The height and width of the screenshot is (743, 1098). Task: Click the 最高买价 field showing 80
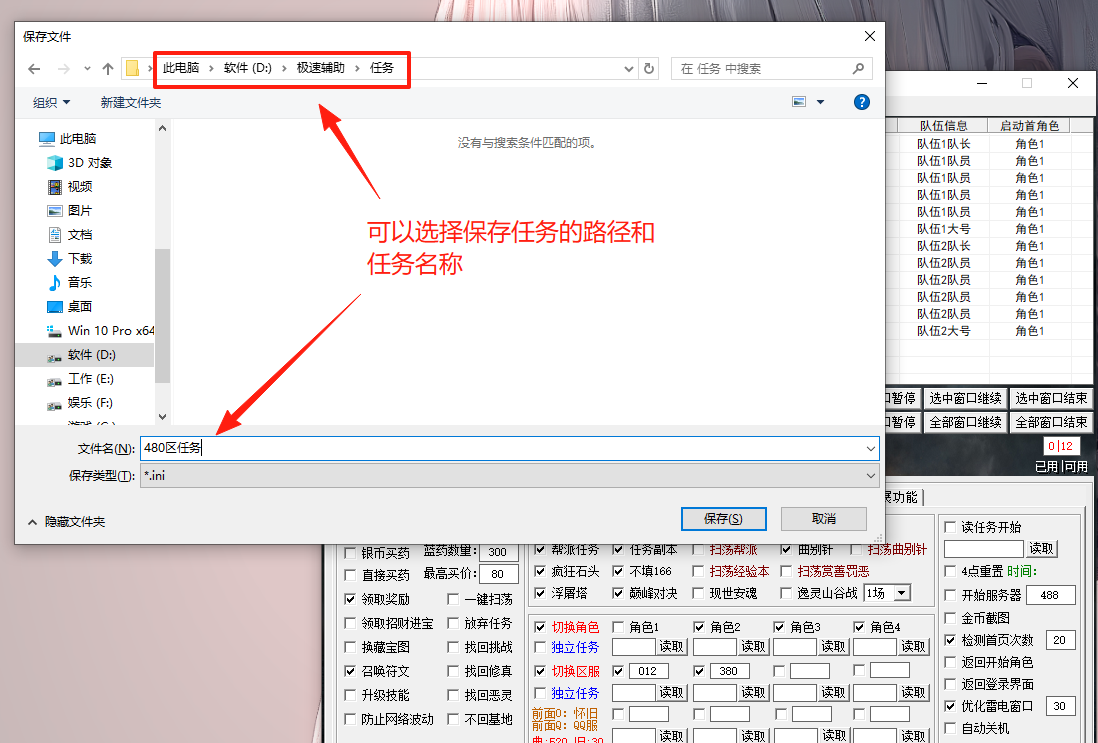[498, 574]
